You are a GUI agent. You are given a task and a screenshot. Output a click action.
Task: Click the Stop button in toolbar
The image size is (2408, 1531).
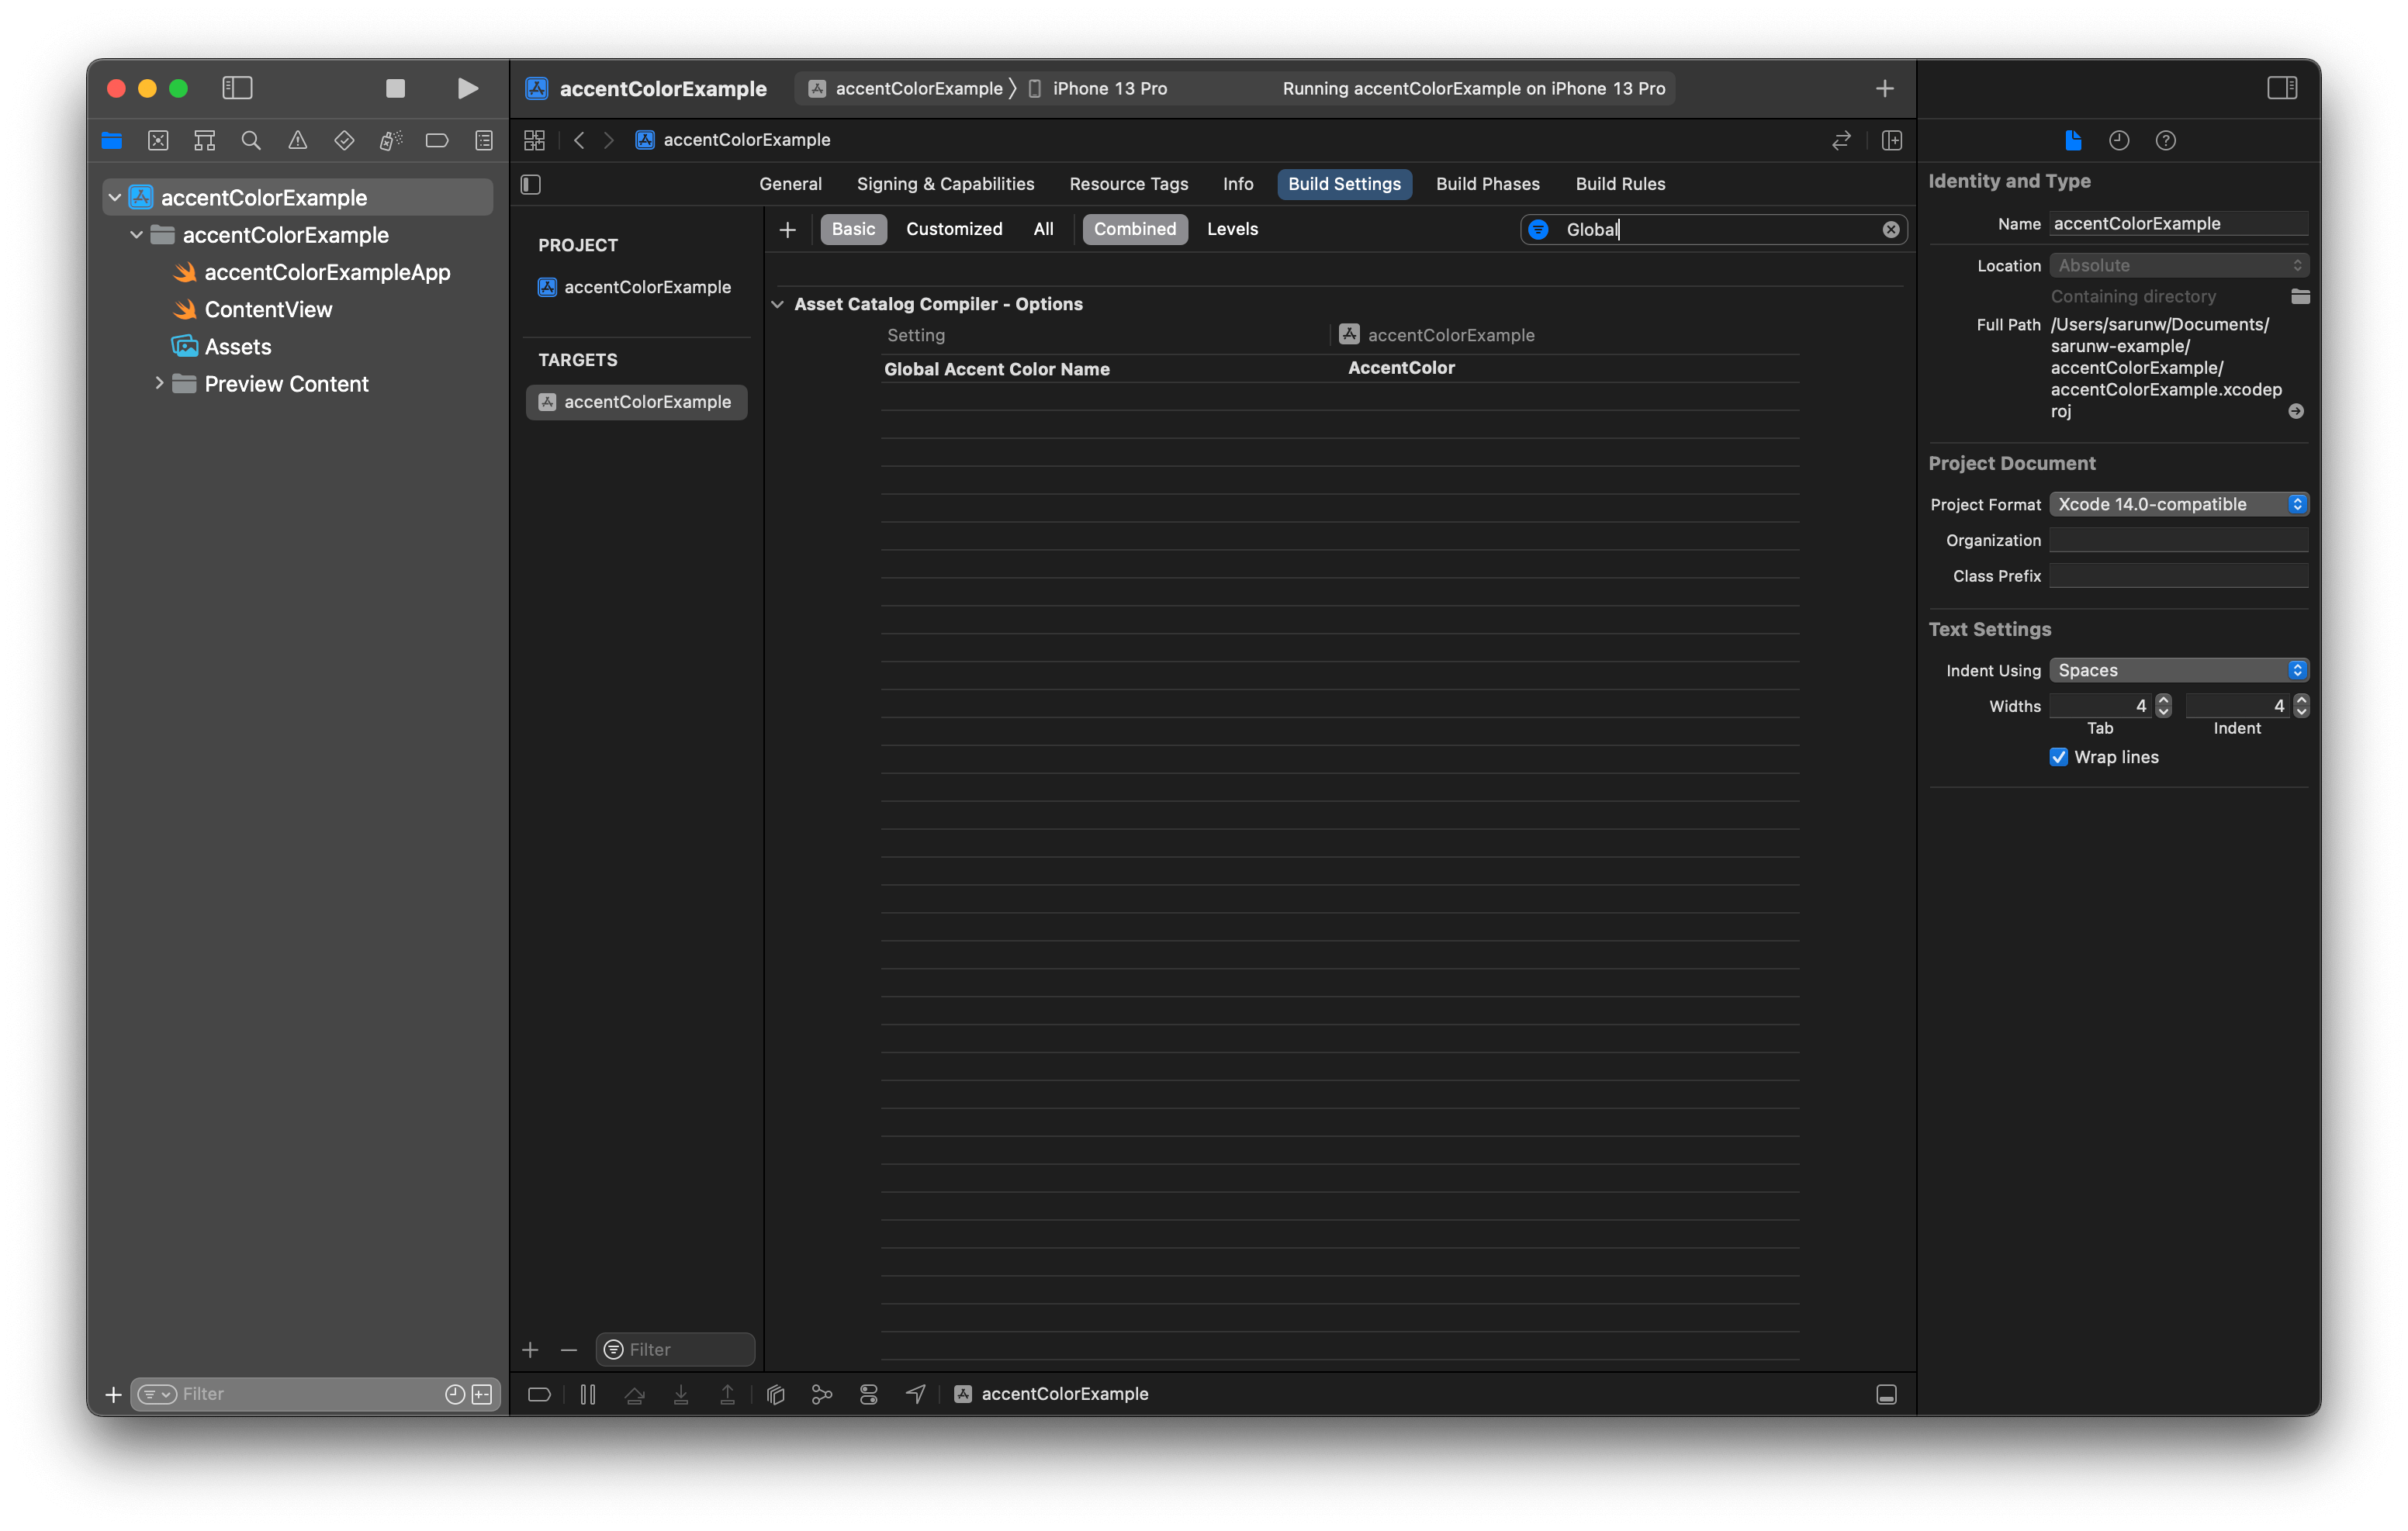pos(393,86)
